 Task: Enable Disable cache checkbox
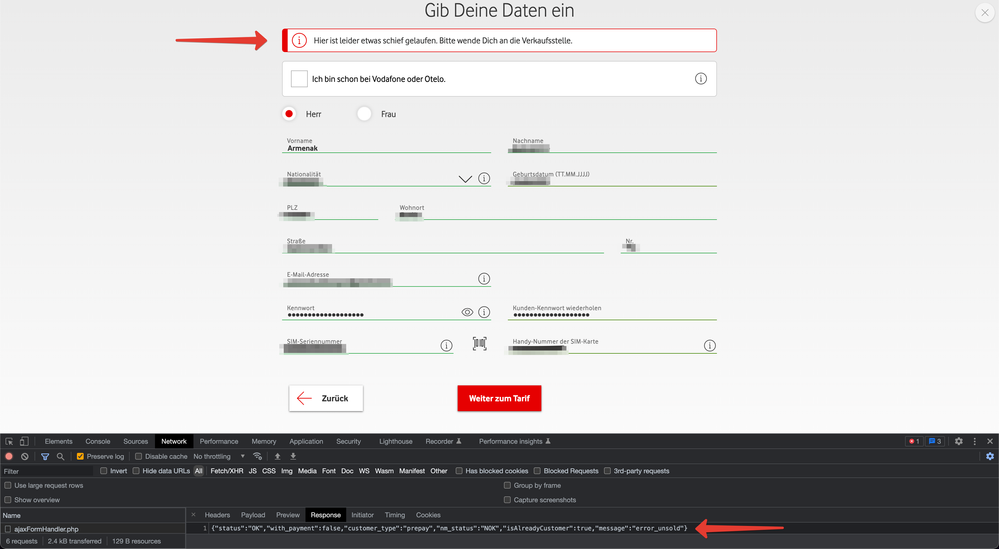pyautogui.click(x=138, y=456)
